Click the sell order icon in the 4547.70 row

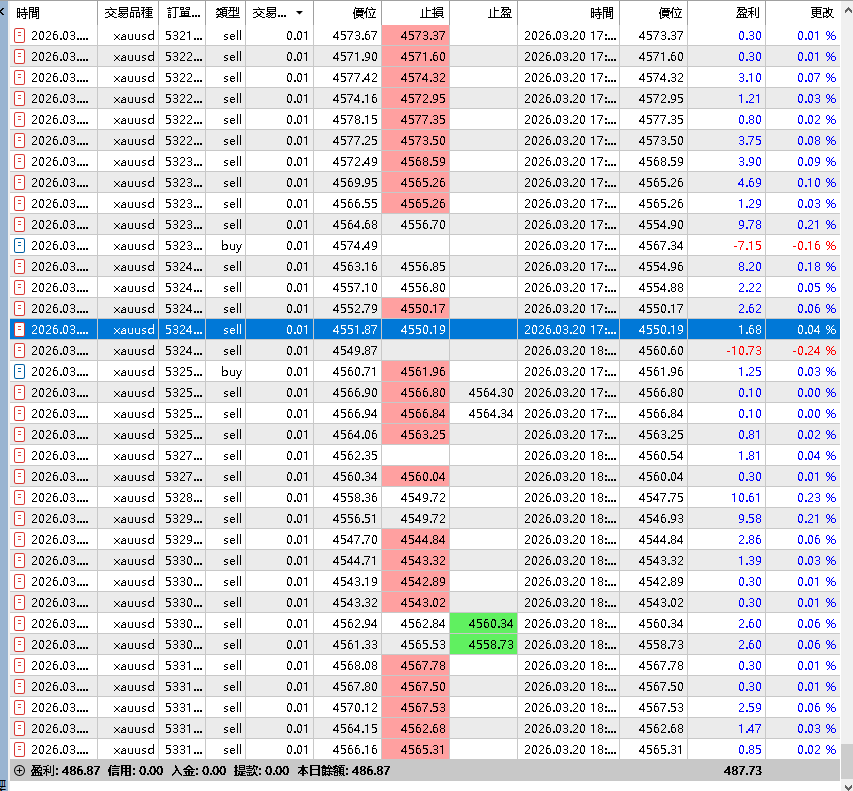(19, 540)
